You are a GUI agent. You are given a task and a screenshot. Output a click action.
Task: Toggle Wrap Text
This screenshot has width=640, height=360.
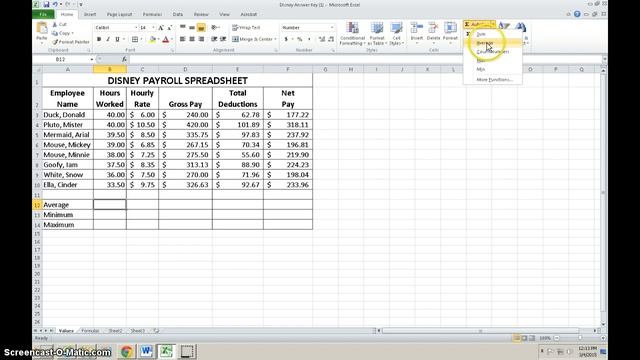(246, 27)
